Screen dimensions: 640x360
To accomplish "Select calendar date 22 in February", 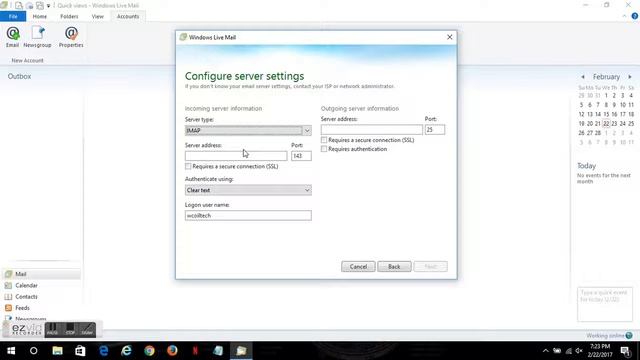I will click(606, 123).
